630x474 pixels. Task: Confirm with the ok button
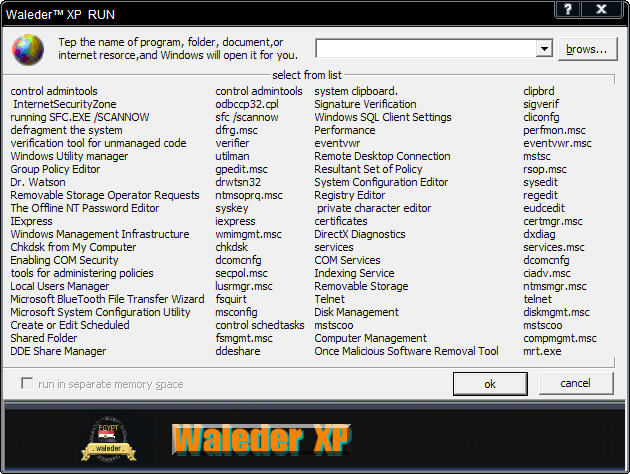point(490,384)
